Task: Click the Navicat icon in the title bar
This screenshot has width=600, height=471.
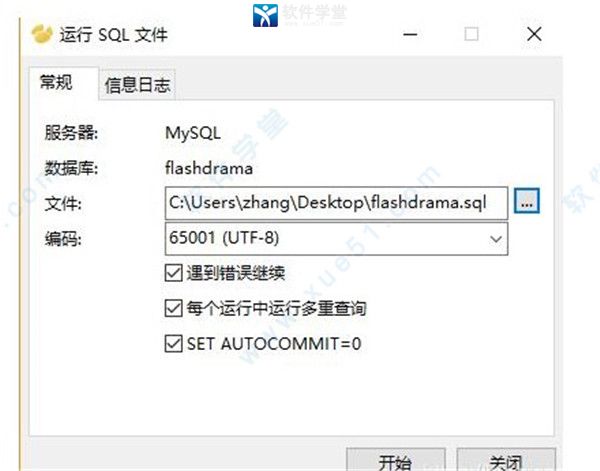Action: pos(42,34)
